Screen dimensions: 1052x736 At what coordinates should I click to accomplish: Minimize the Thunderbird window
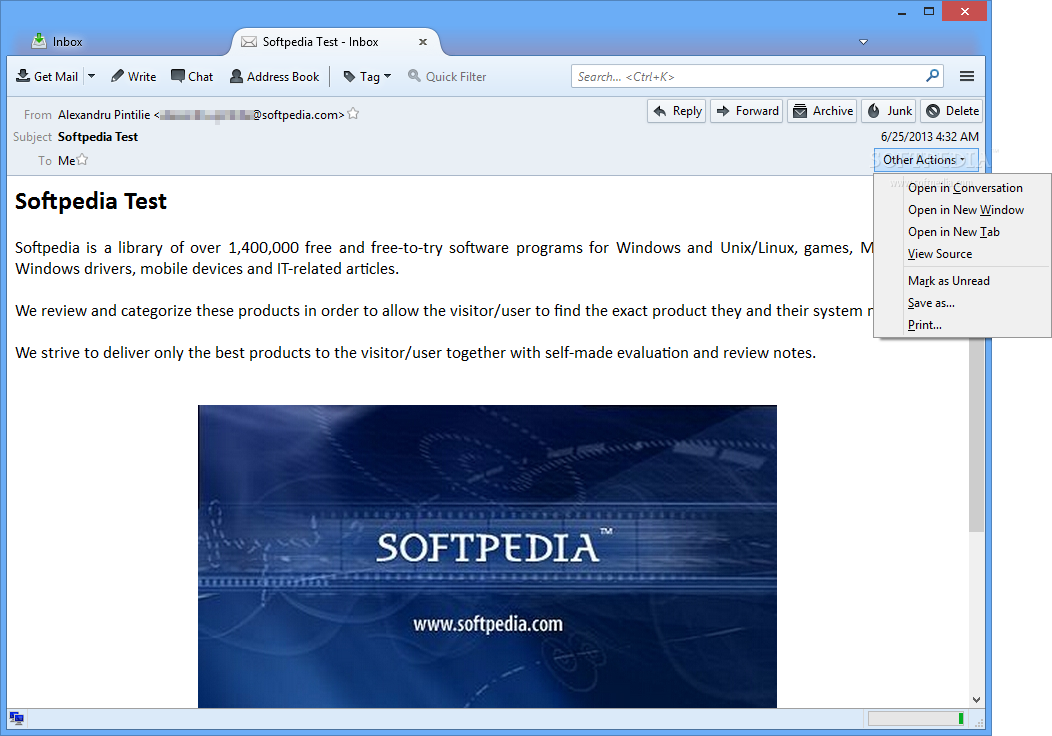point(902,11)
